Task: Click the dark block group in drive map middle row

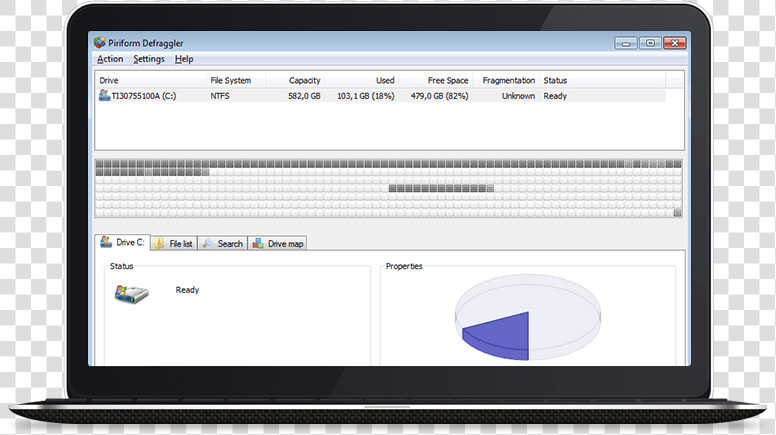Action: 441,189
